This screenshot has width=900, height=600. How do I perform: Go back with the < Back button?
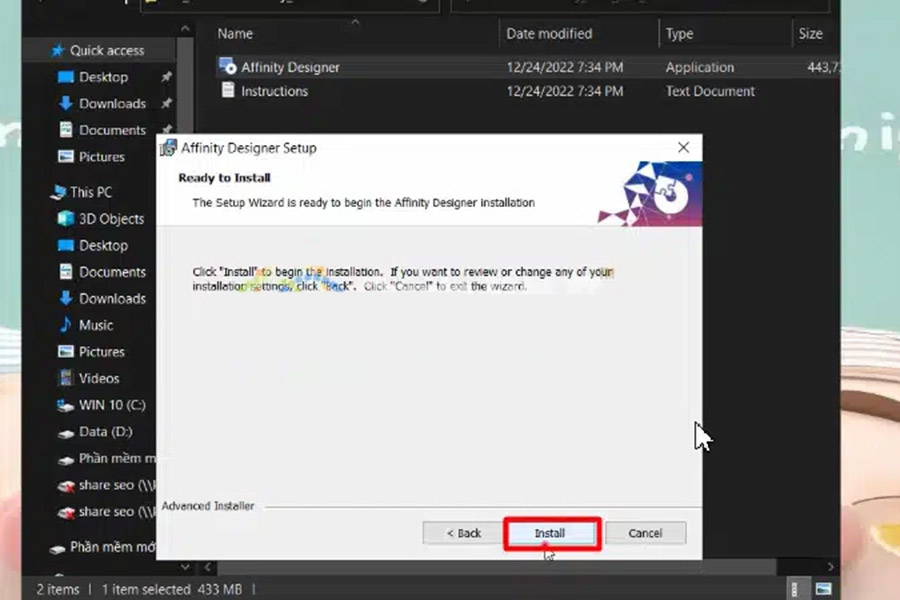464,533
